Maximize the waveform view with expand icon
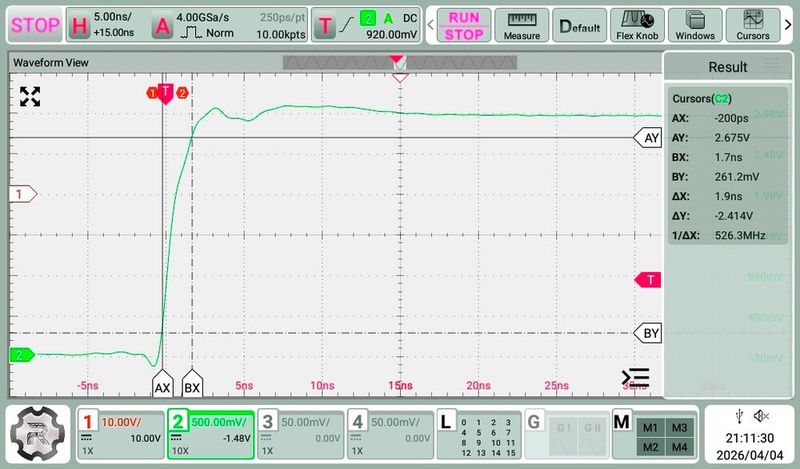800x469 pixels. point(30,96)
